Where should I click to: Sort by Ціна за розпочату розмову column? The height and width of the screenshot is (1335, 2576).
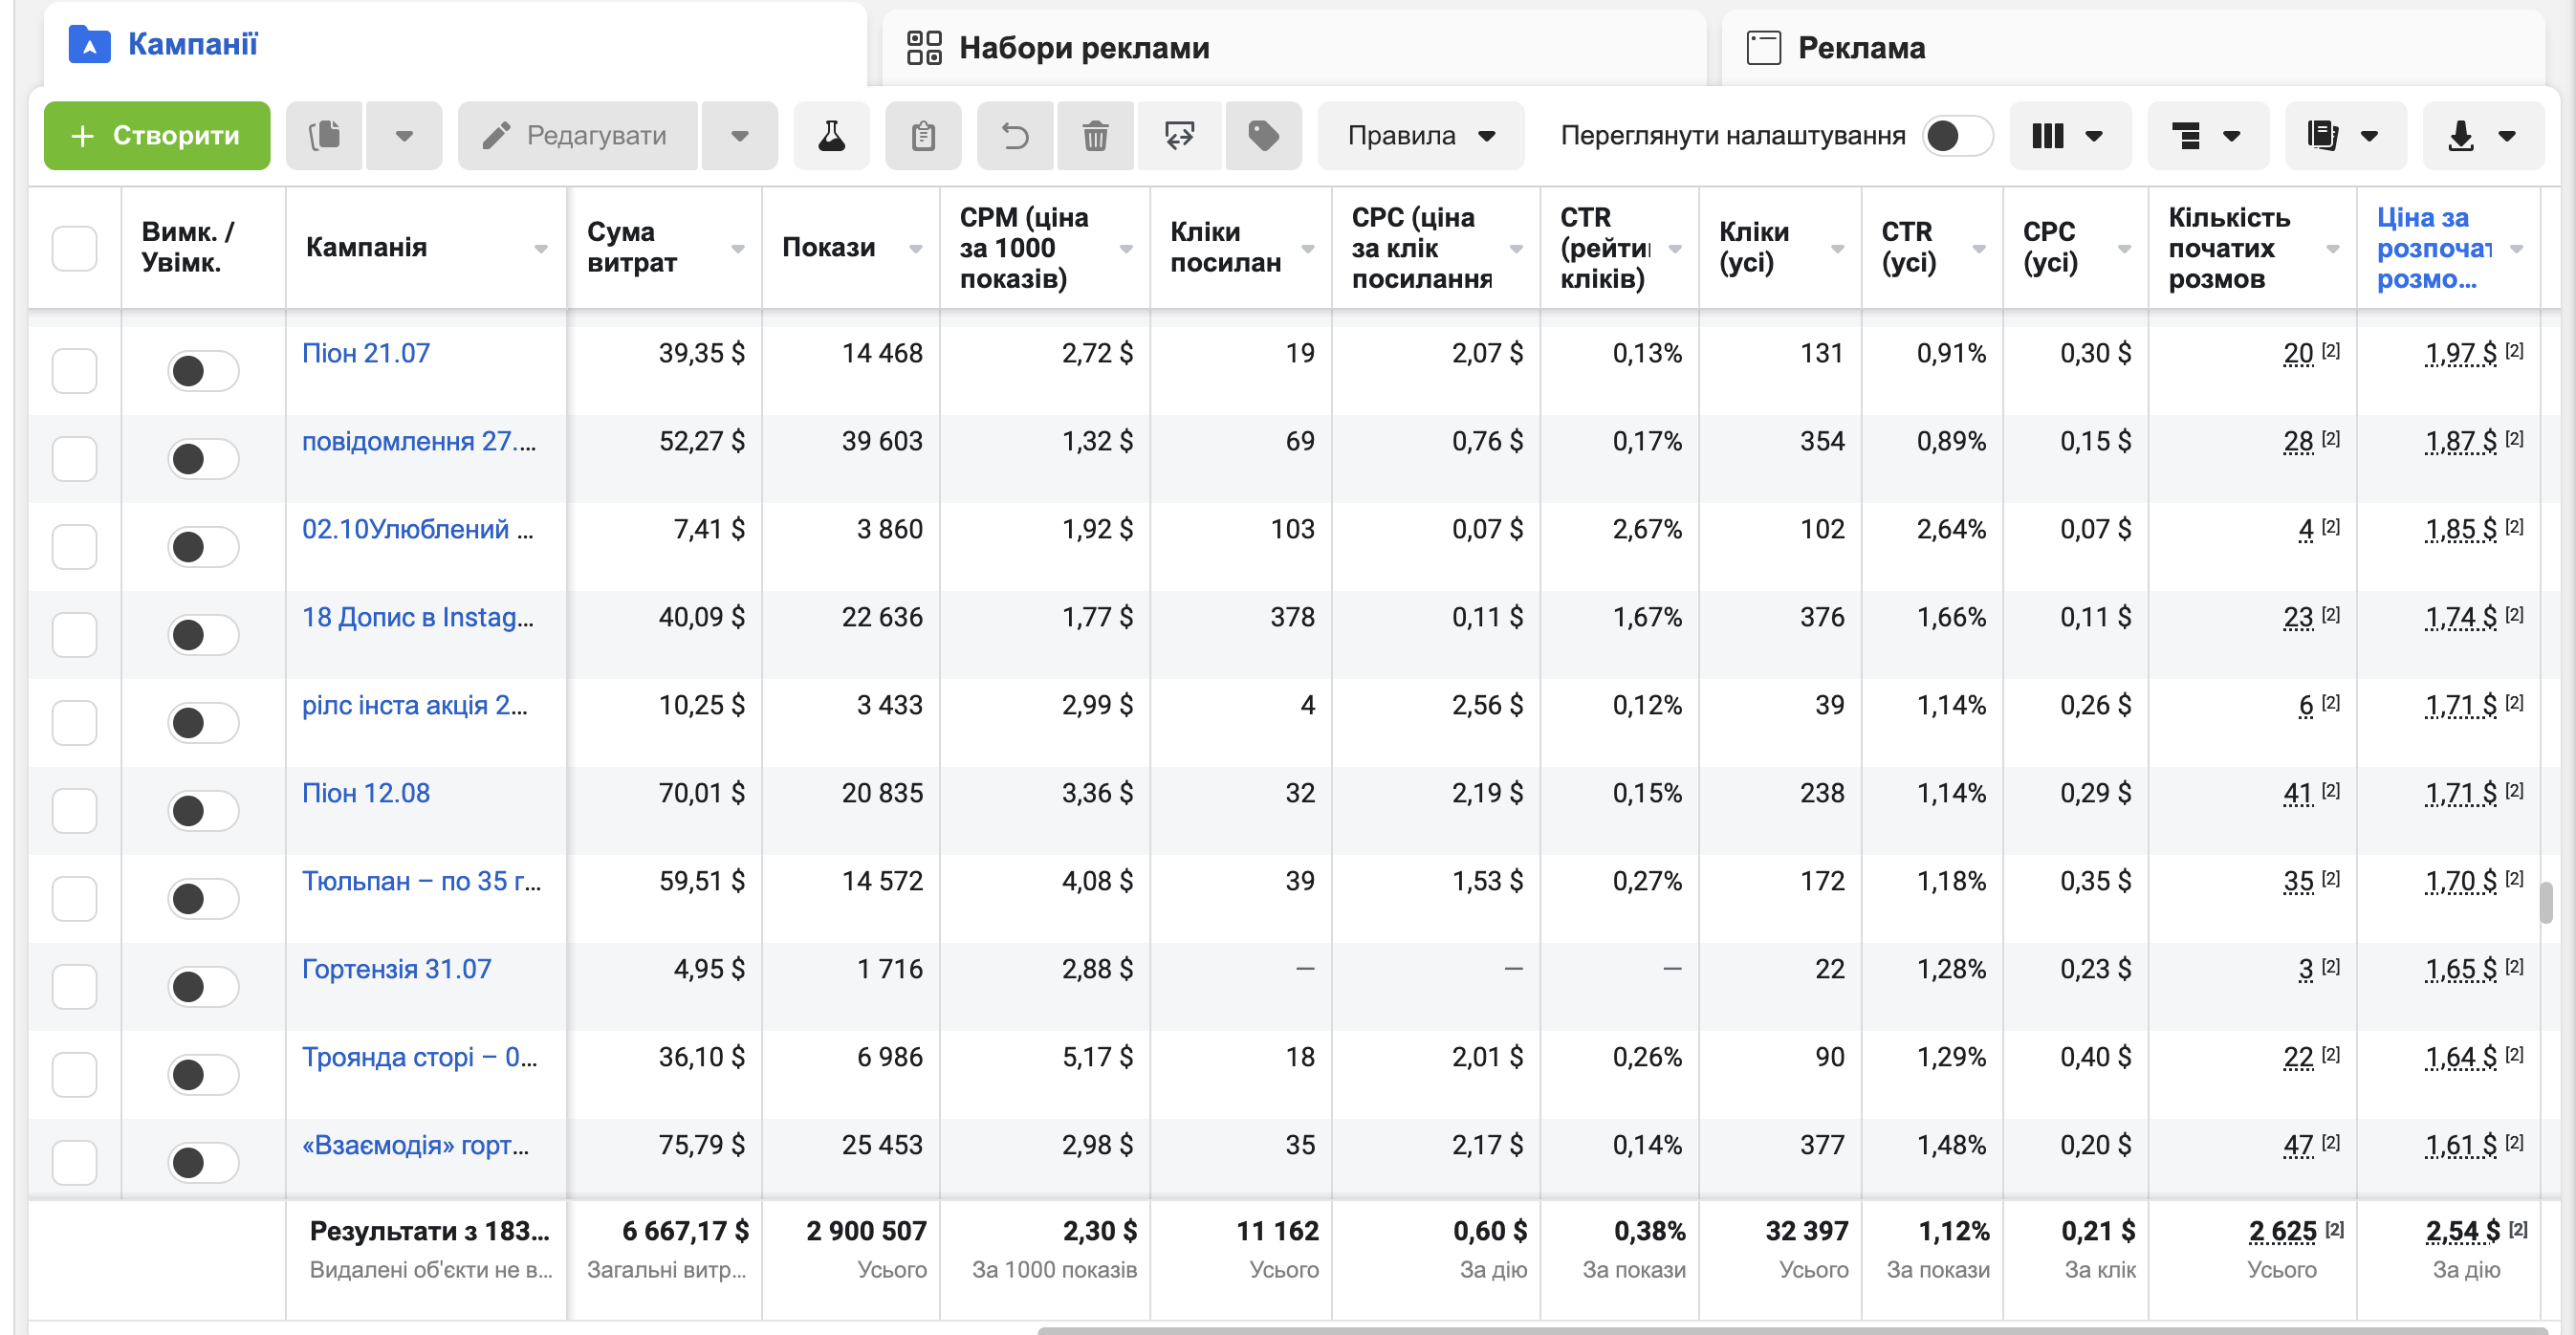click(2434, 247)
